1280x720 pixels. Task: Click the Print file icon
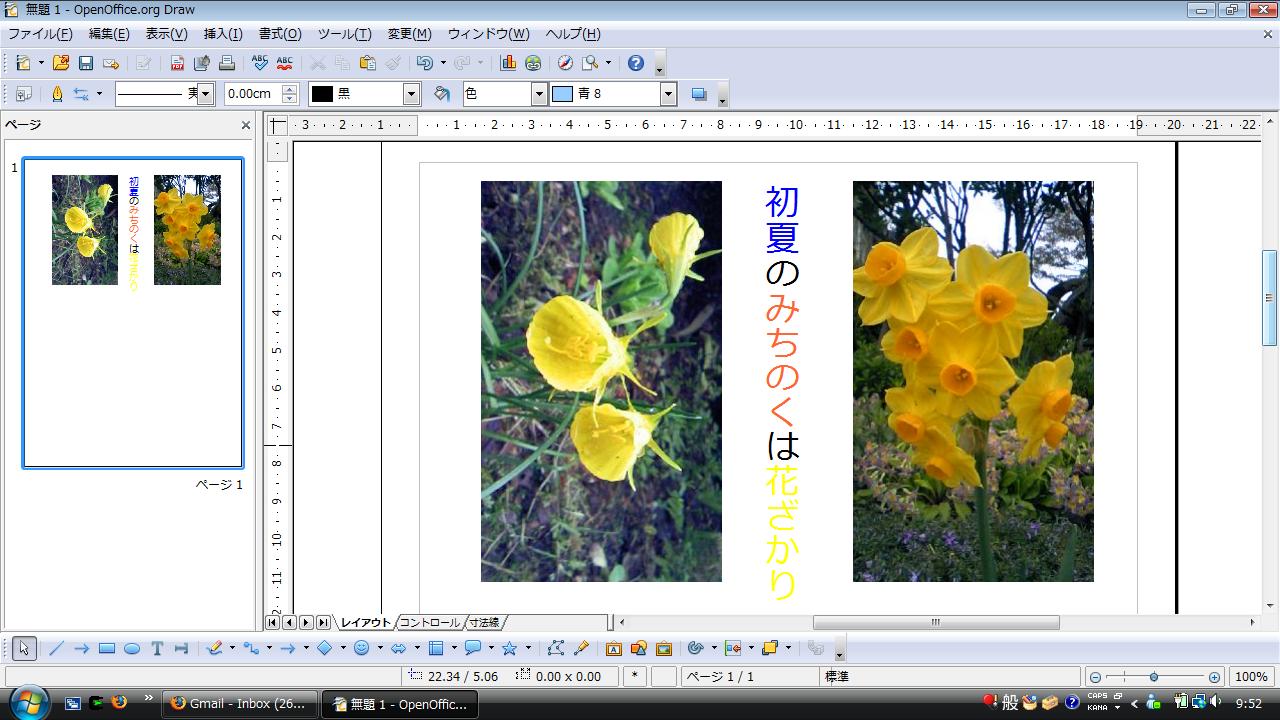point(227,63)
